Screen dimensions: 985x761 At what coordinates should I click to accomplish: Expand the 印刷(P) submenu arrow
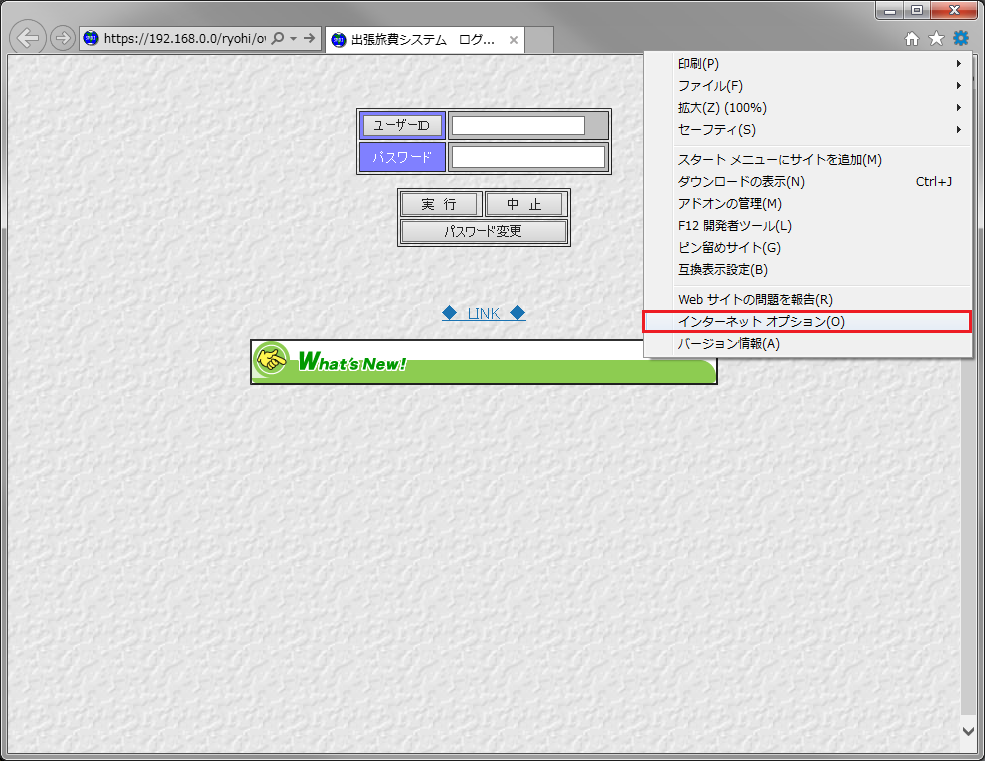coord(959,63)
